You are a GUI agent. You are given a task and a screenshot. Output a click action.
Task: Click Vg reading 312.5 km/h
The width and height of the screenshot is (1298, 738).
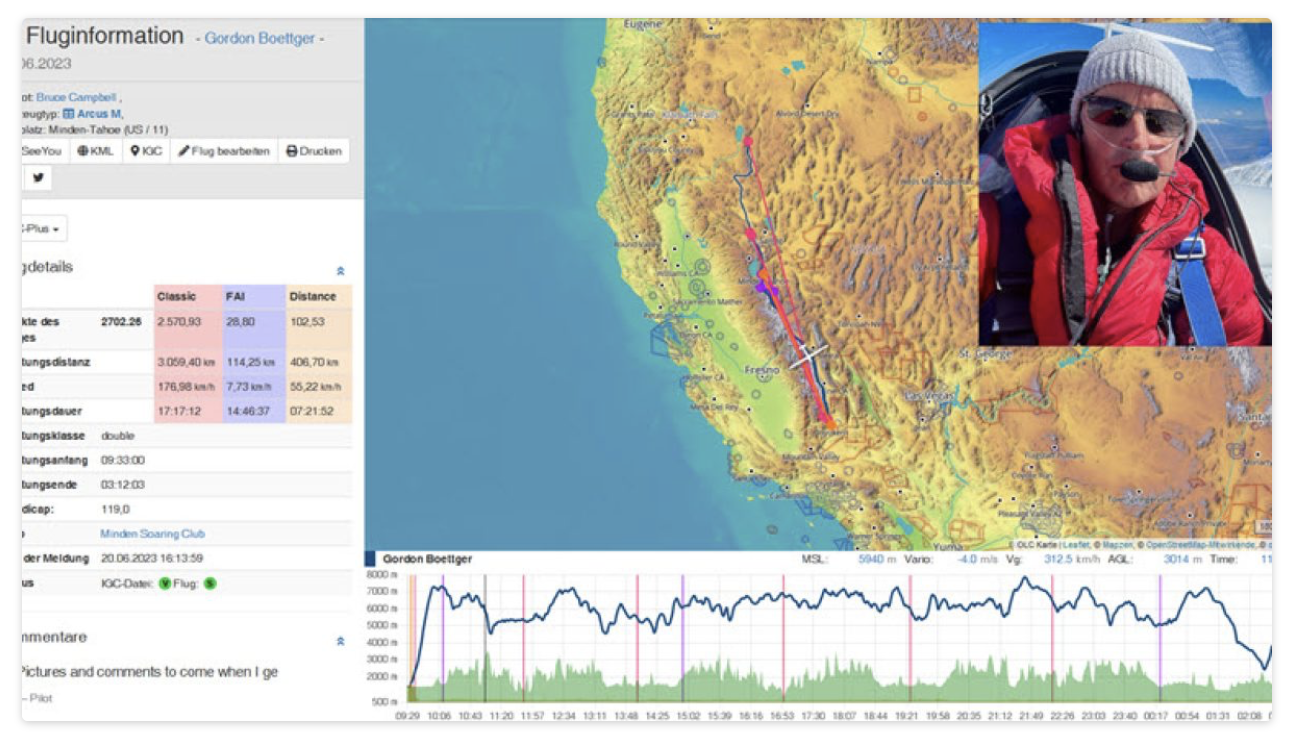pos(1072,559)
